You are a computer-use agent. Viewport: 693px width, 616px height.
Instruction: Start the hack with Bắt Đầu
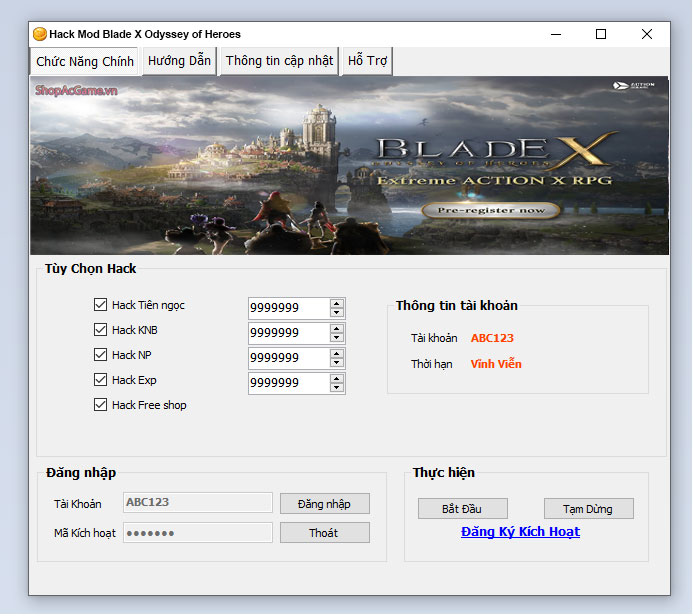(x=463, y=509)
